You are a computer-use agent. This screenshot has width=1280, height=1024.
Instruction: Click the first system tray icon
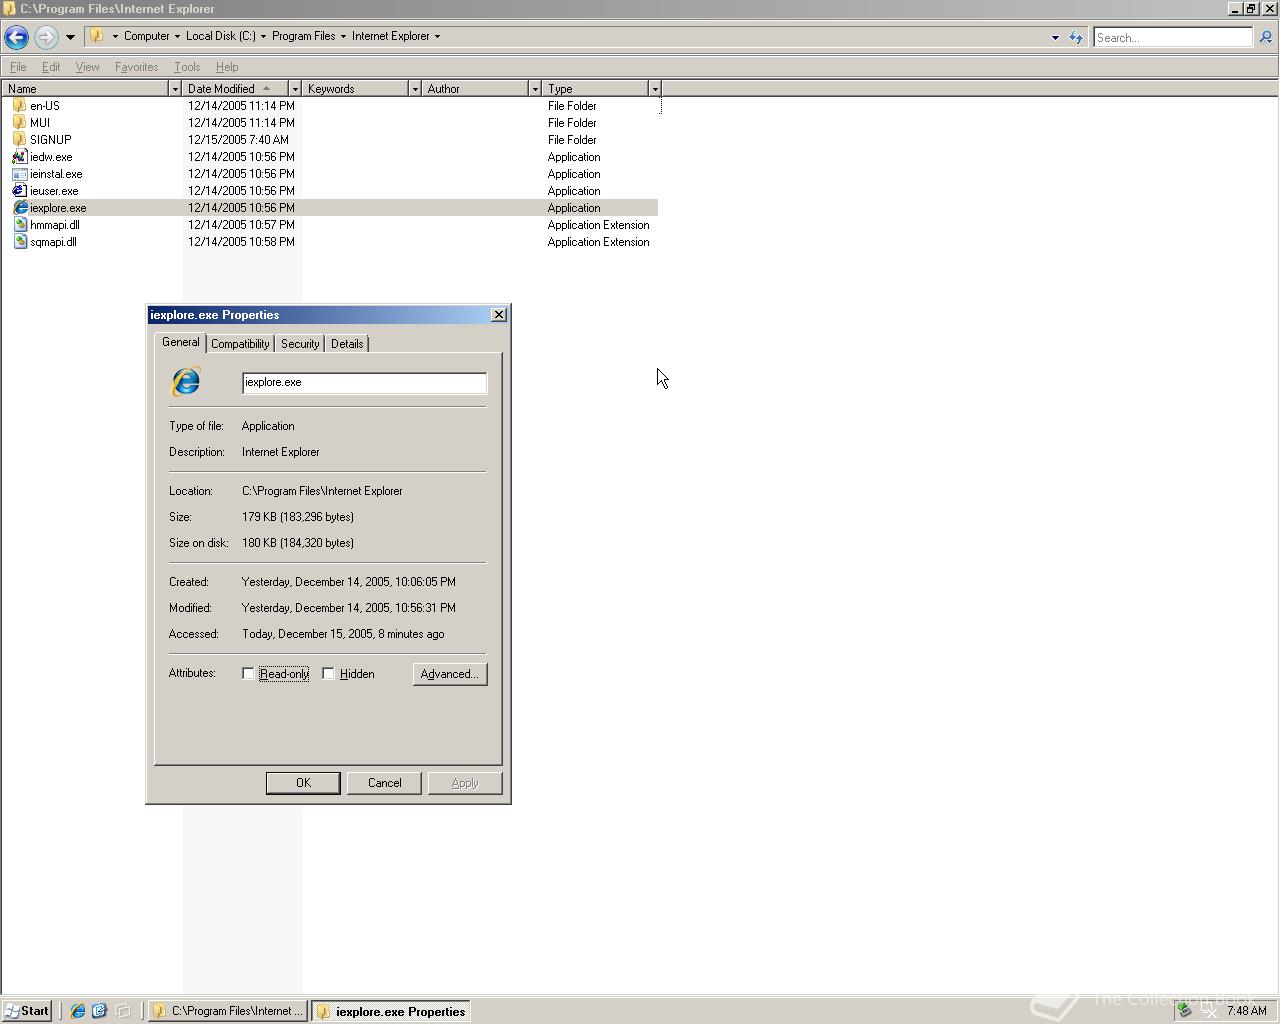[1185, 1011]
